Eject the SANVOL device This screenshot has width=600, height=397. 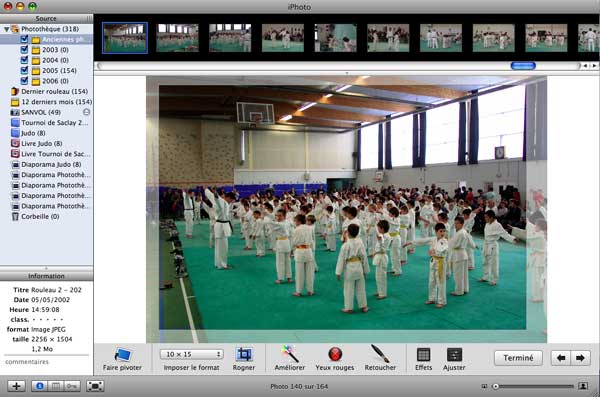pos(86,112)
